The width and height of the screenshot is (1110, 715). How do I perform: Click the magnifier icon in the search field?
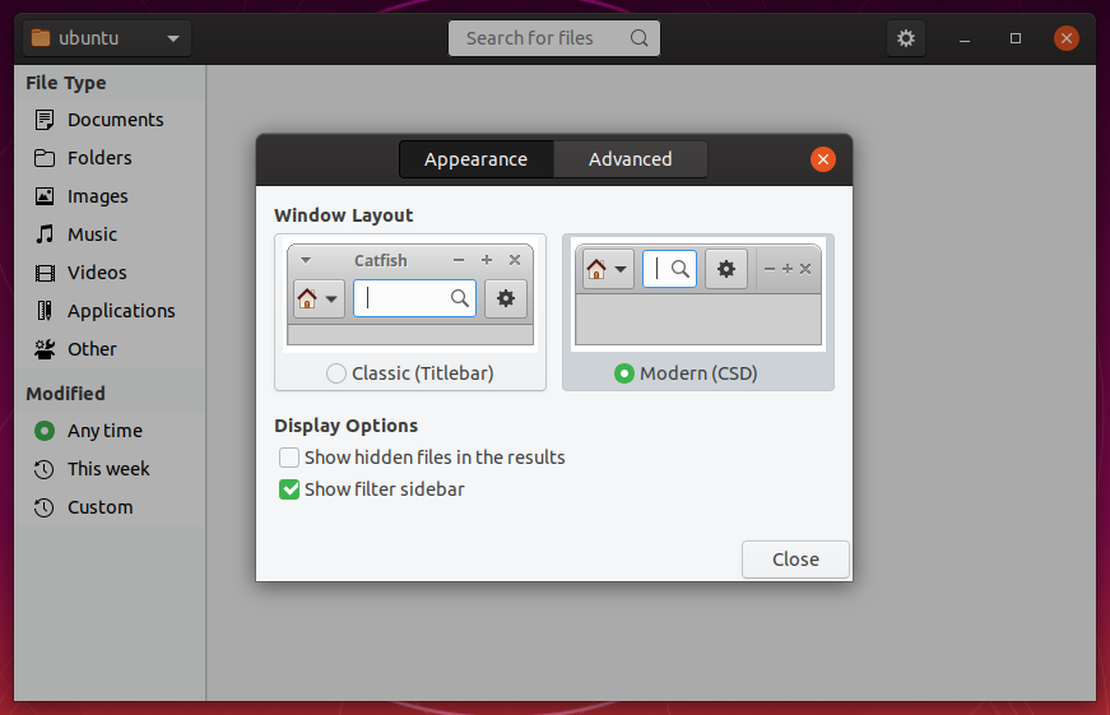point(638,38)
